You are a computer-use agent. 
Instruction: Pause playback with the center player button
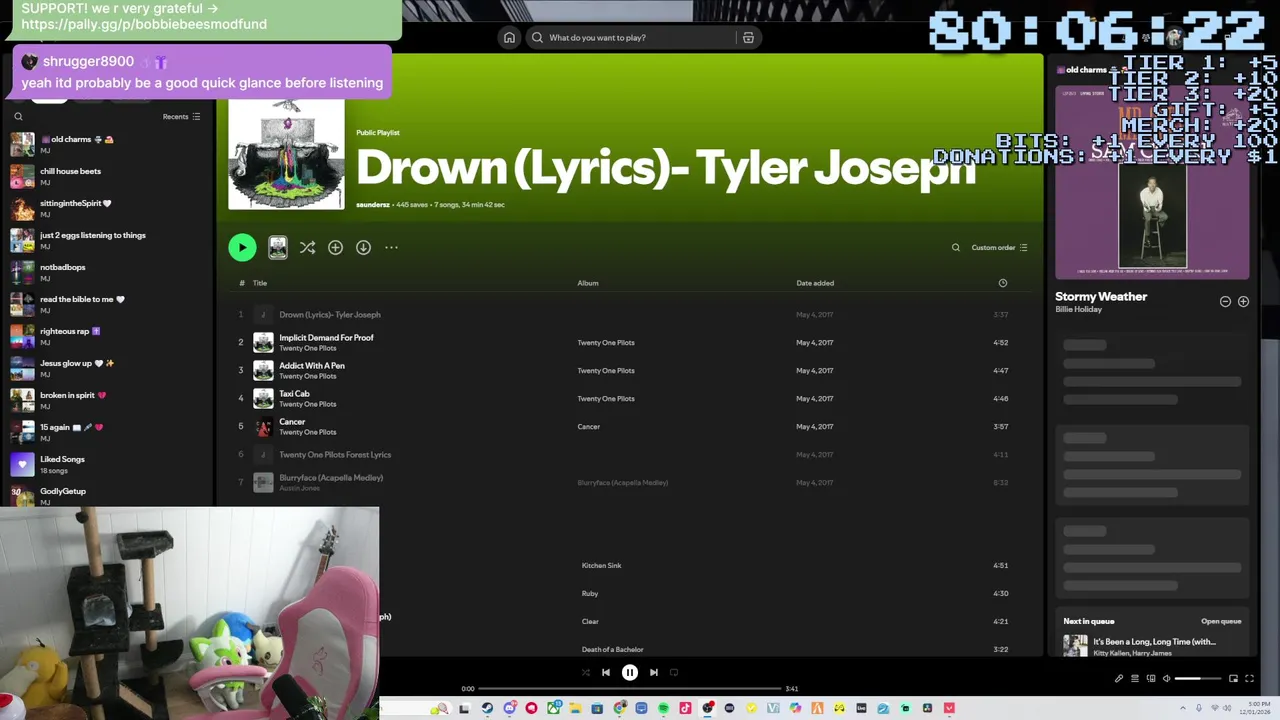pyautogui.click(x=630, y=673)
